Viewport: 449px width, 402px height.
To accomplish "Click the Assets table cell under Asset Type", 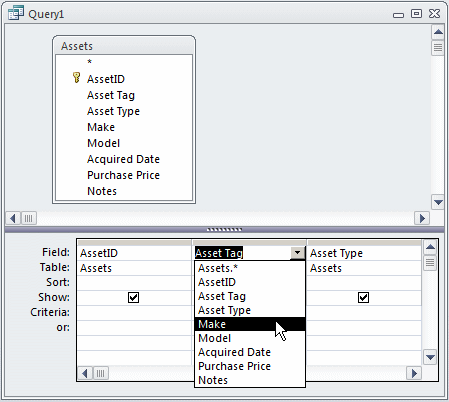I will coord(364,268).
